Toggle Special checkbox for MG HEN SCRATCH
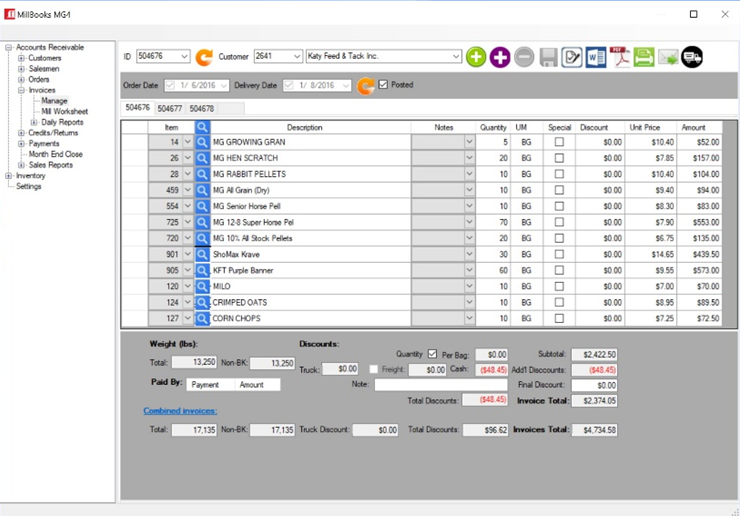The height and width of the screenshot is (516, 740). click(x=559, y=158)
